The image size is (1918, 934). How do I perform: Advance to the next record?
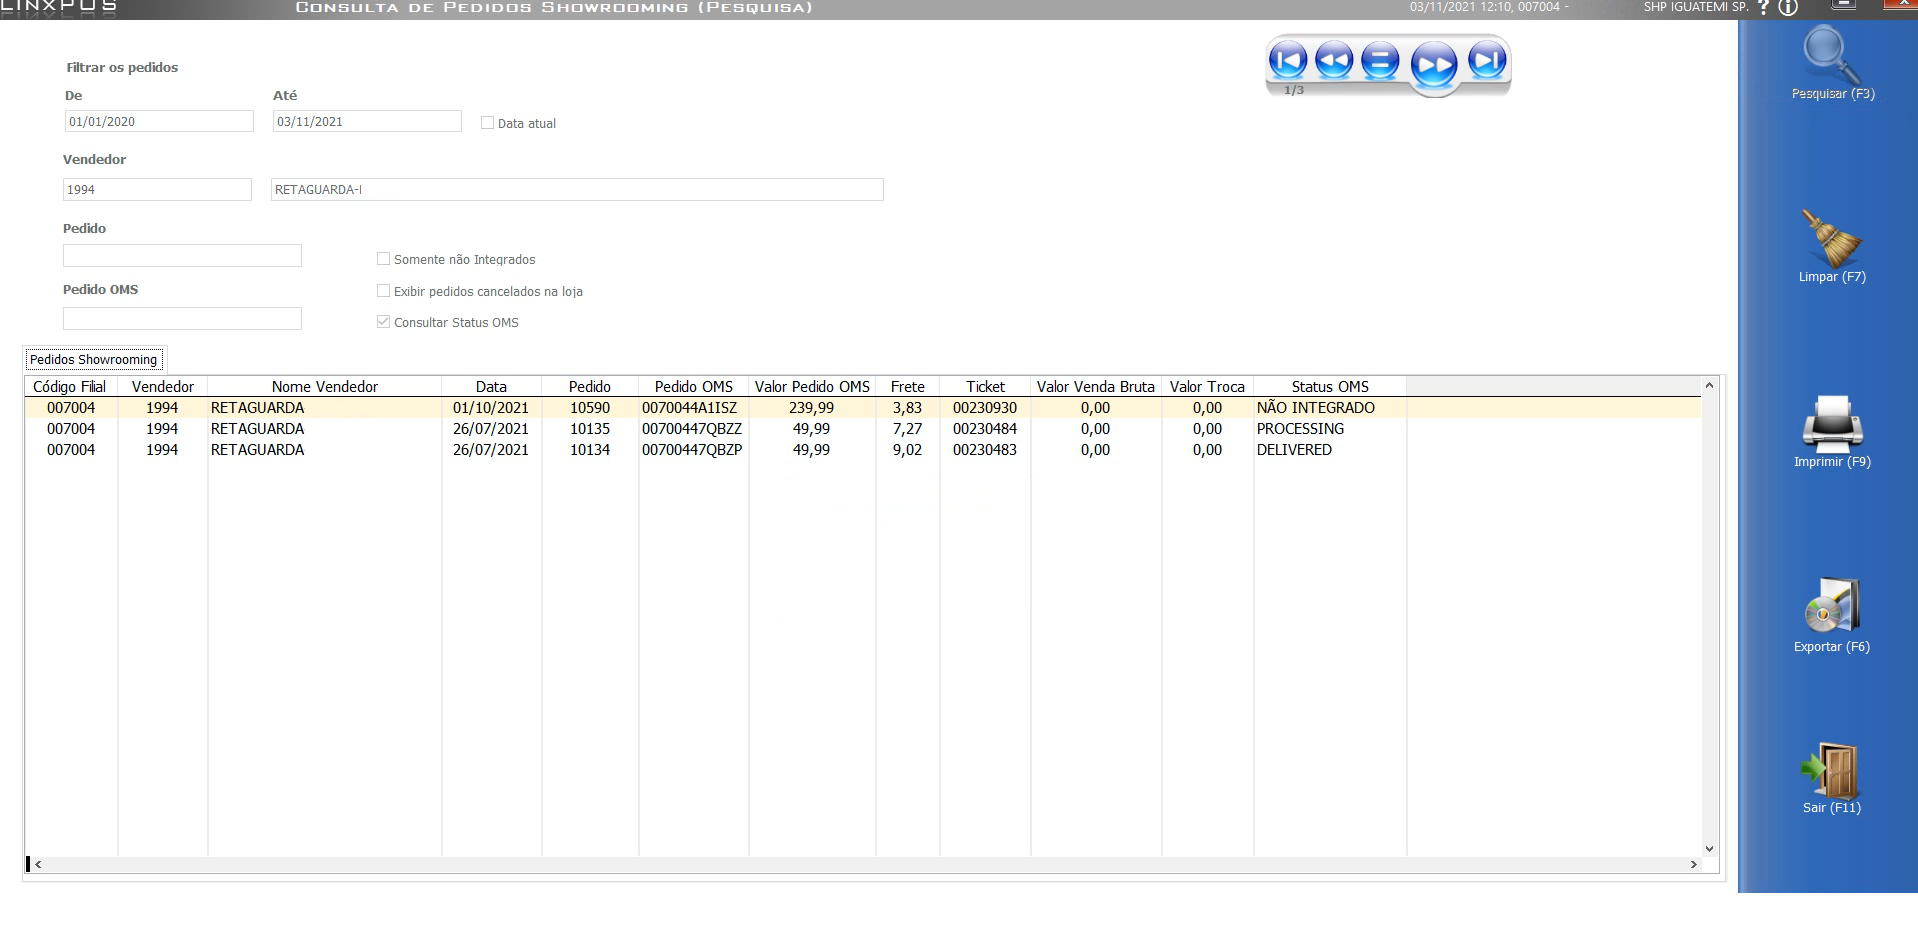click(x=1434, y=66)
